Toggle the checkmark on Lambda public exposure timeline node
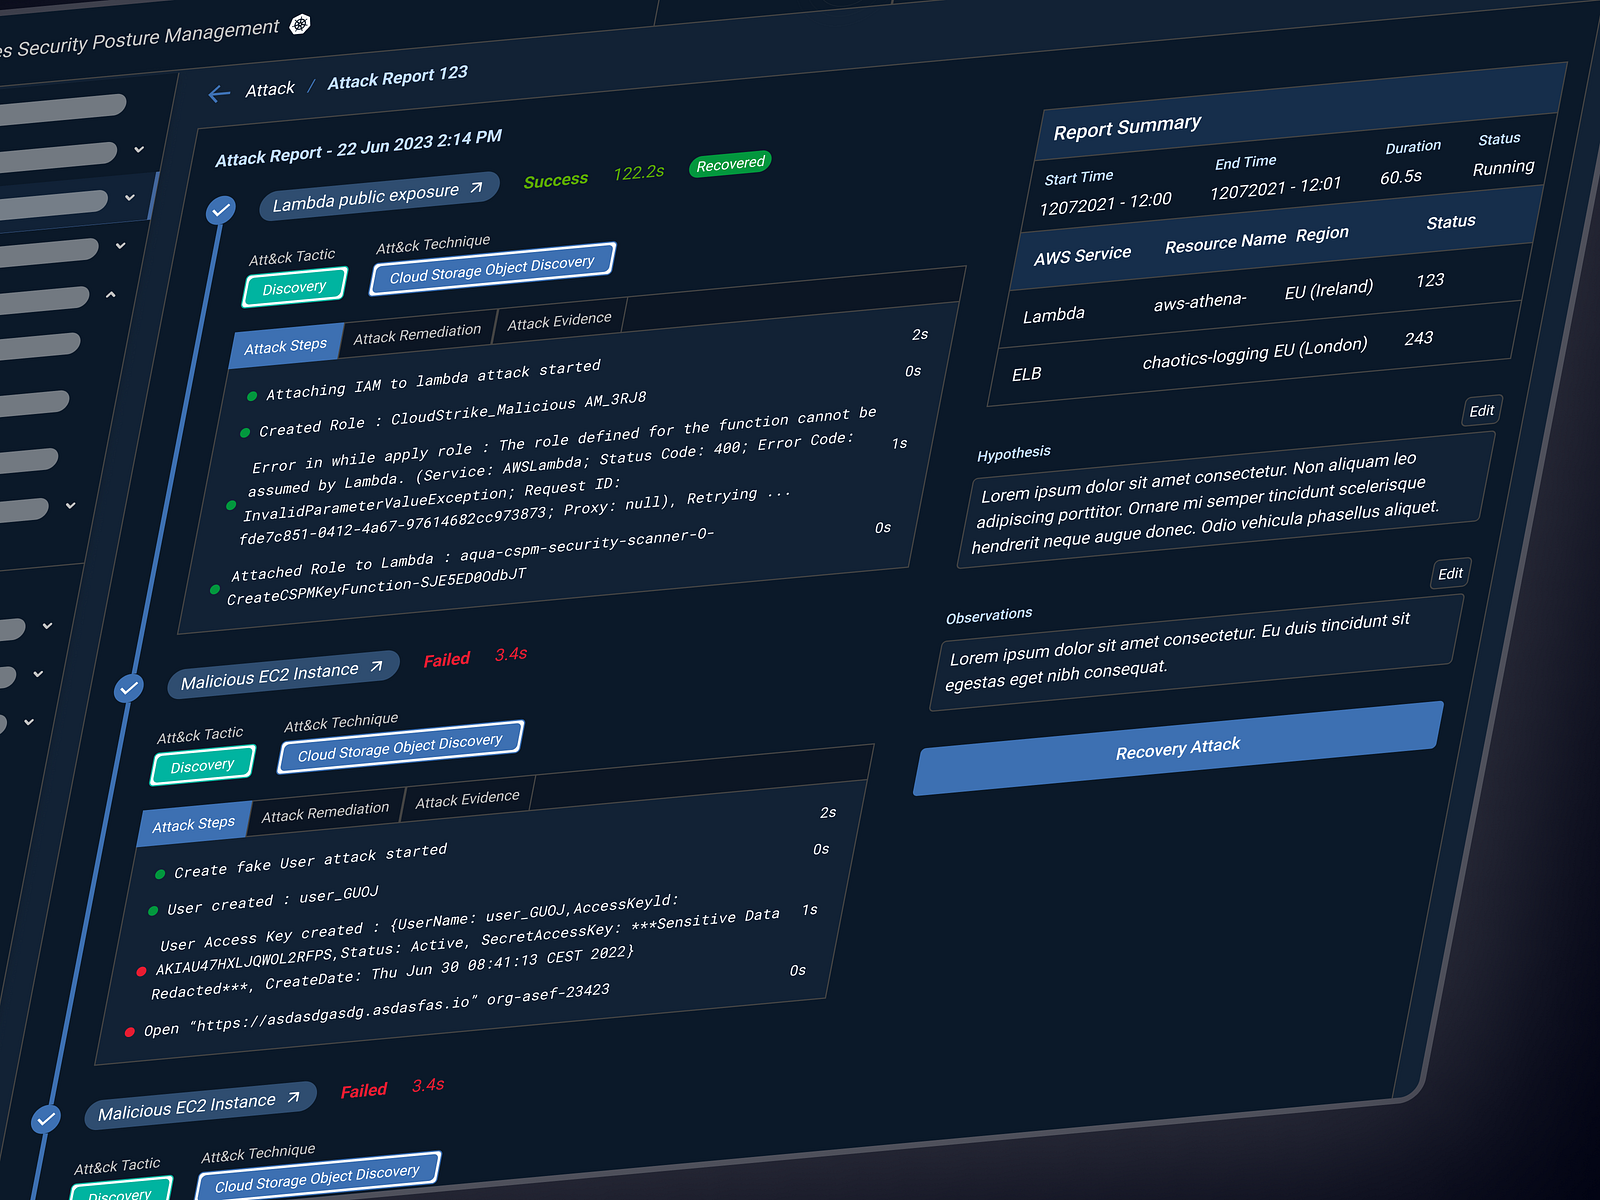1600x1200 pixels. (221, 210)
